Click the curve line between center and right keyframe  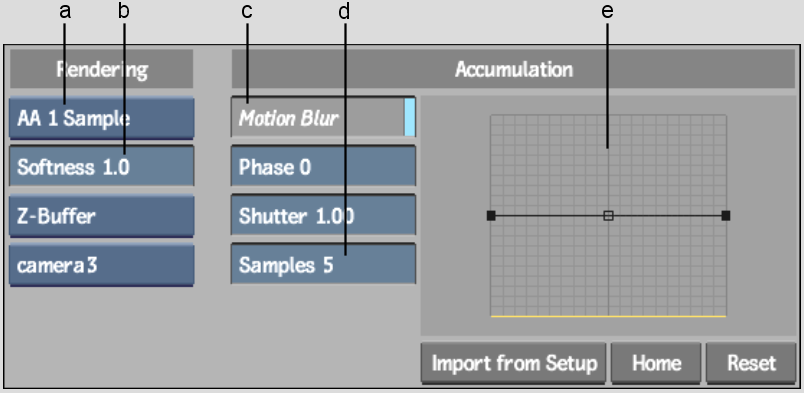coord(667,216)
